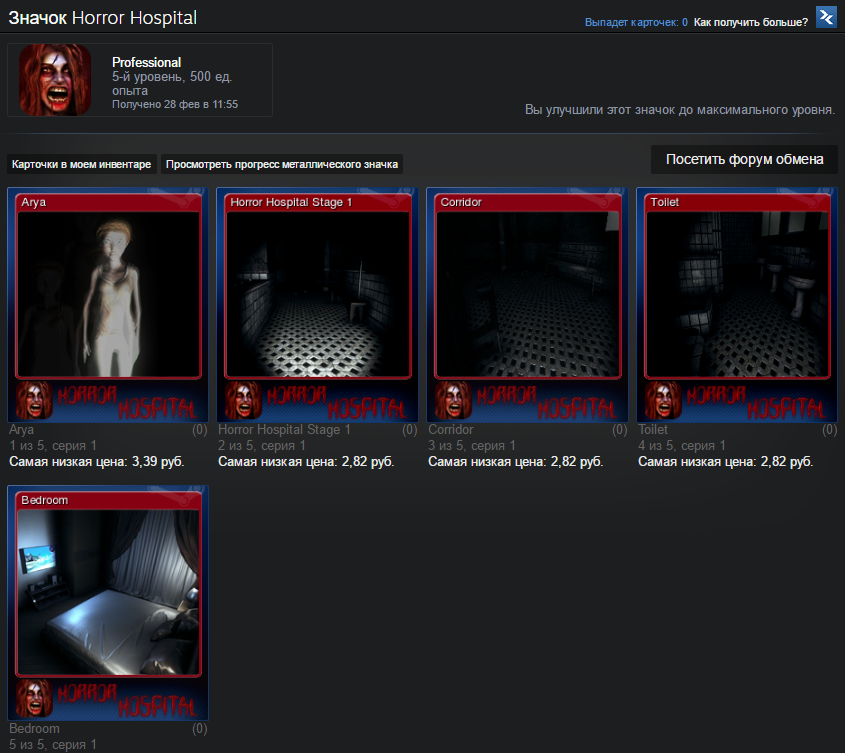Click 'Просмотреть прогресс металлического значка' button
The image size is (845, 753).
point(282,164)
